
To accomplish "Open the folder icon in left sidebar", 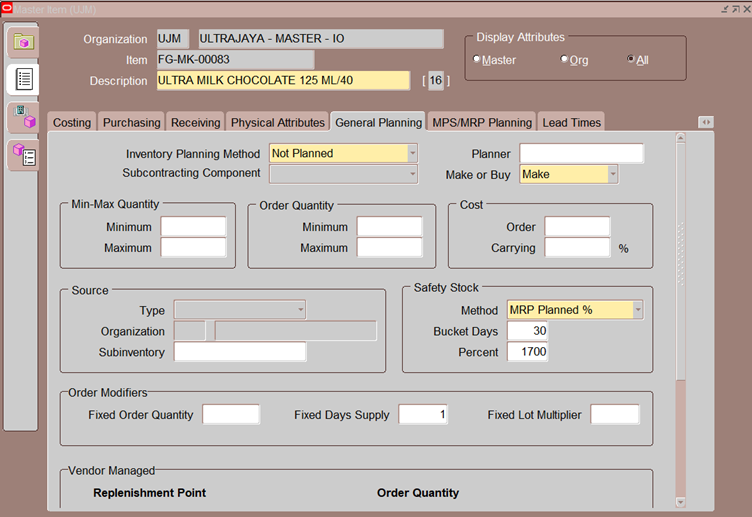I will tap(23, 42).
